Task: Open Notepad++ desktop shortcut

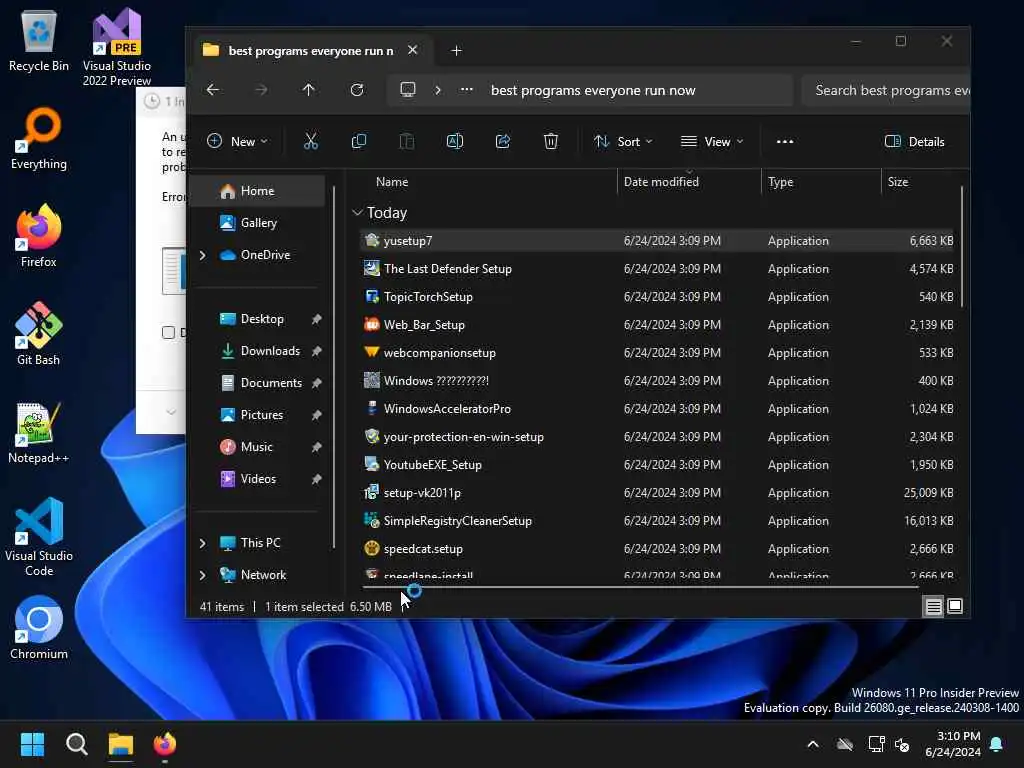Action: pyautogui.click(x=39, y=432)
